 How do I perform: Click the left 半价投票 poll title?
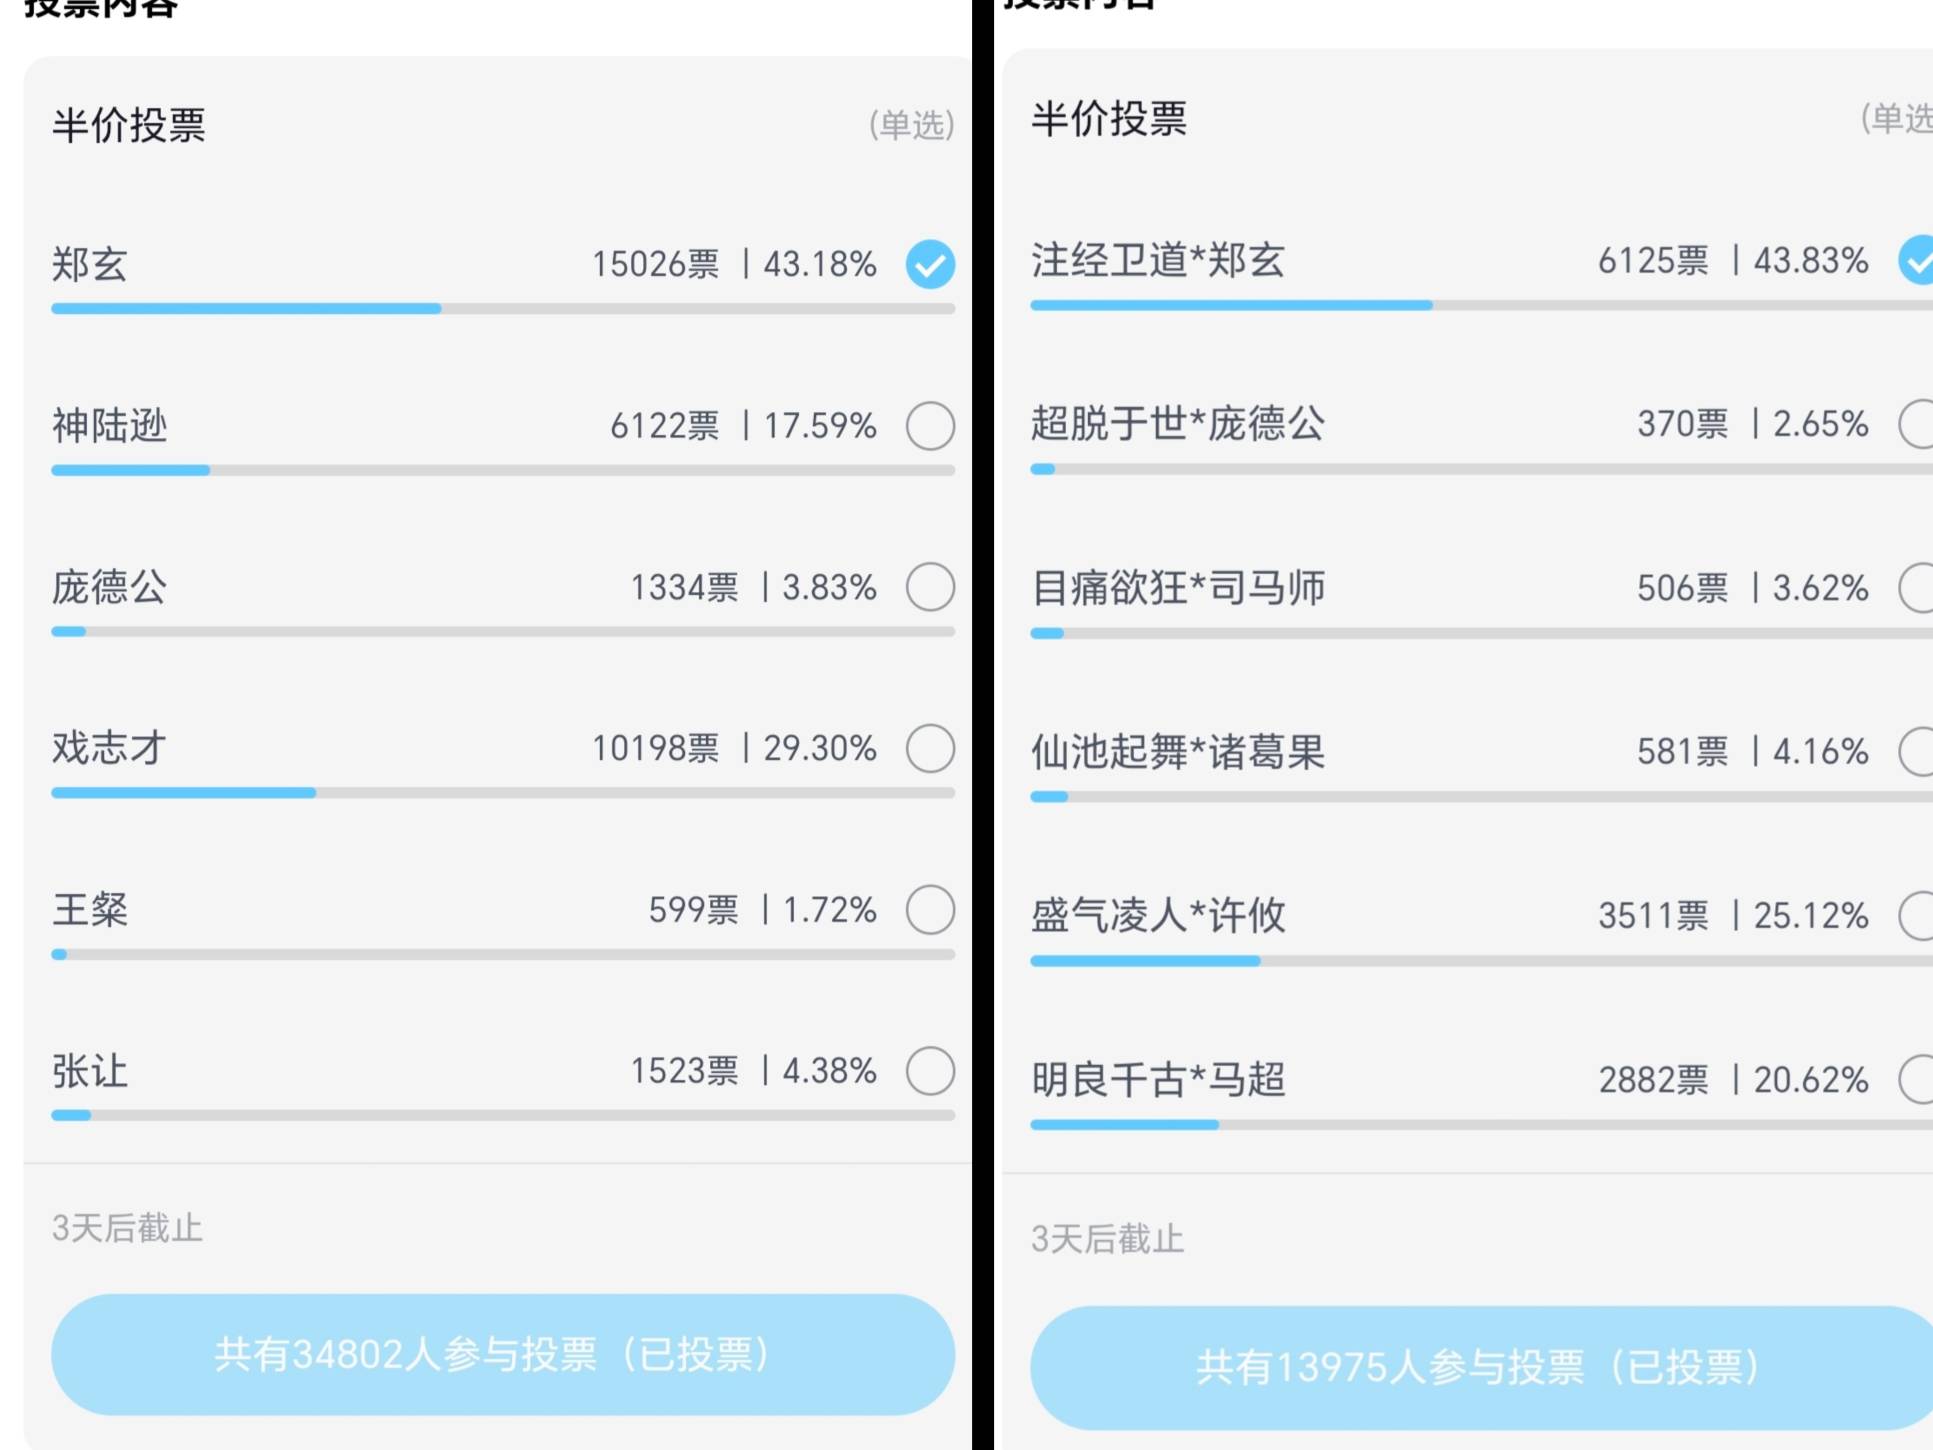129,125
